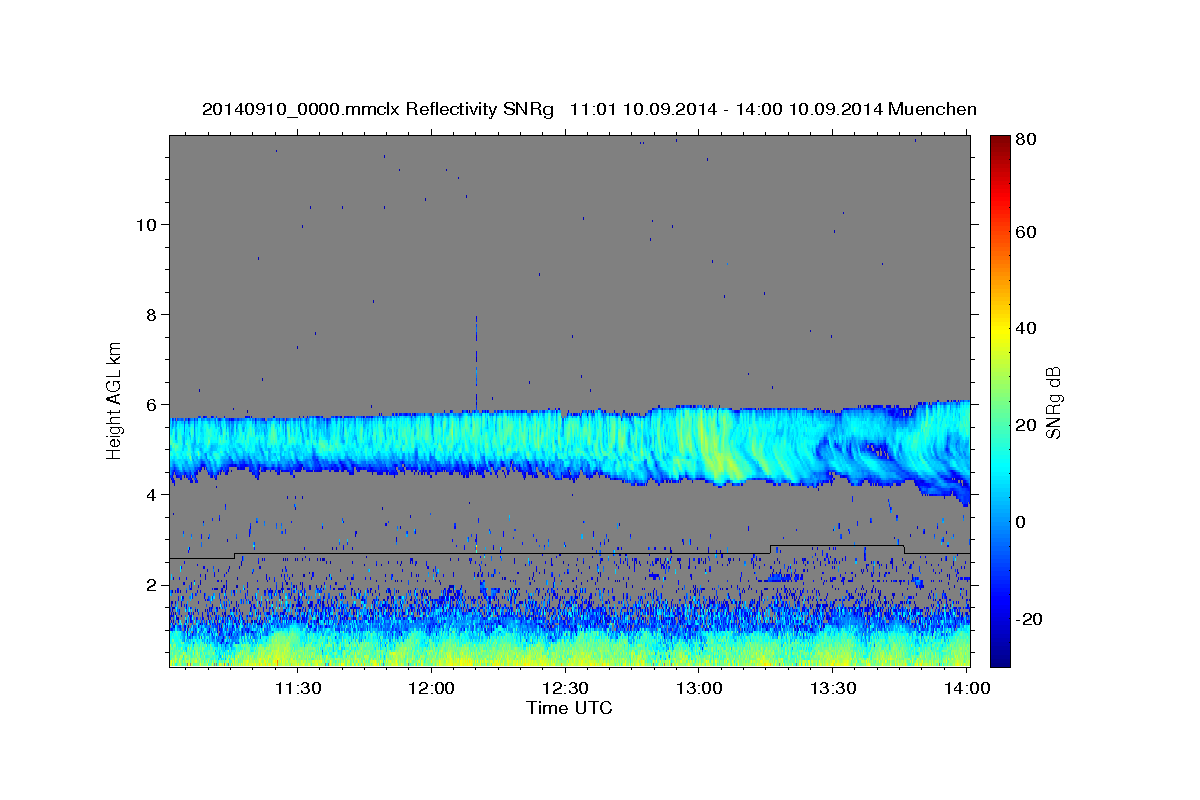Click the colorbar value 0

click(1020, 522)
